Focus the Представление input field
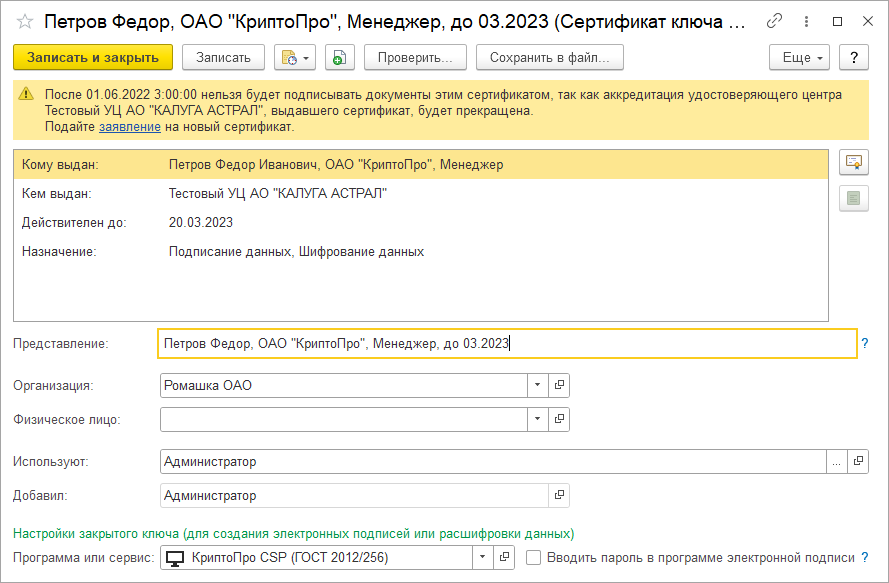The image size is (889, 583). coord(507,344)
